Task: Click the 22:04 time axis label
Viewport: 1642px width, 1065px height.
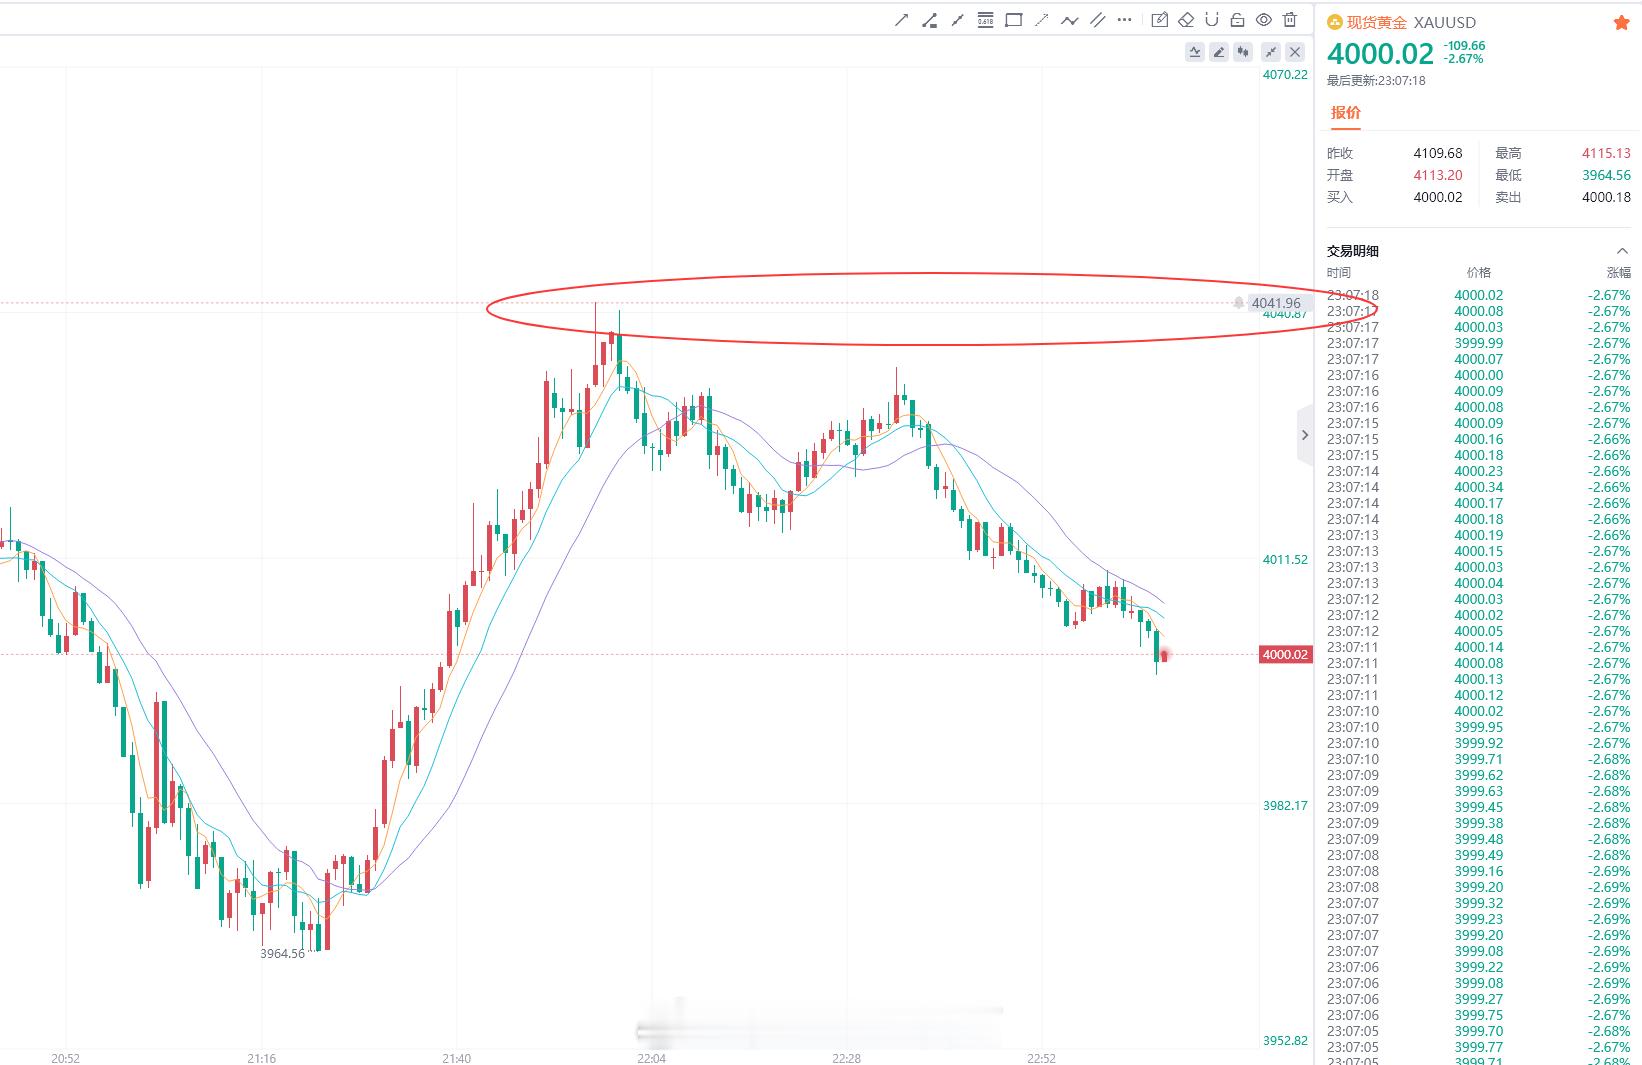Action: pos(651,1058)
